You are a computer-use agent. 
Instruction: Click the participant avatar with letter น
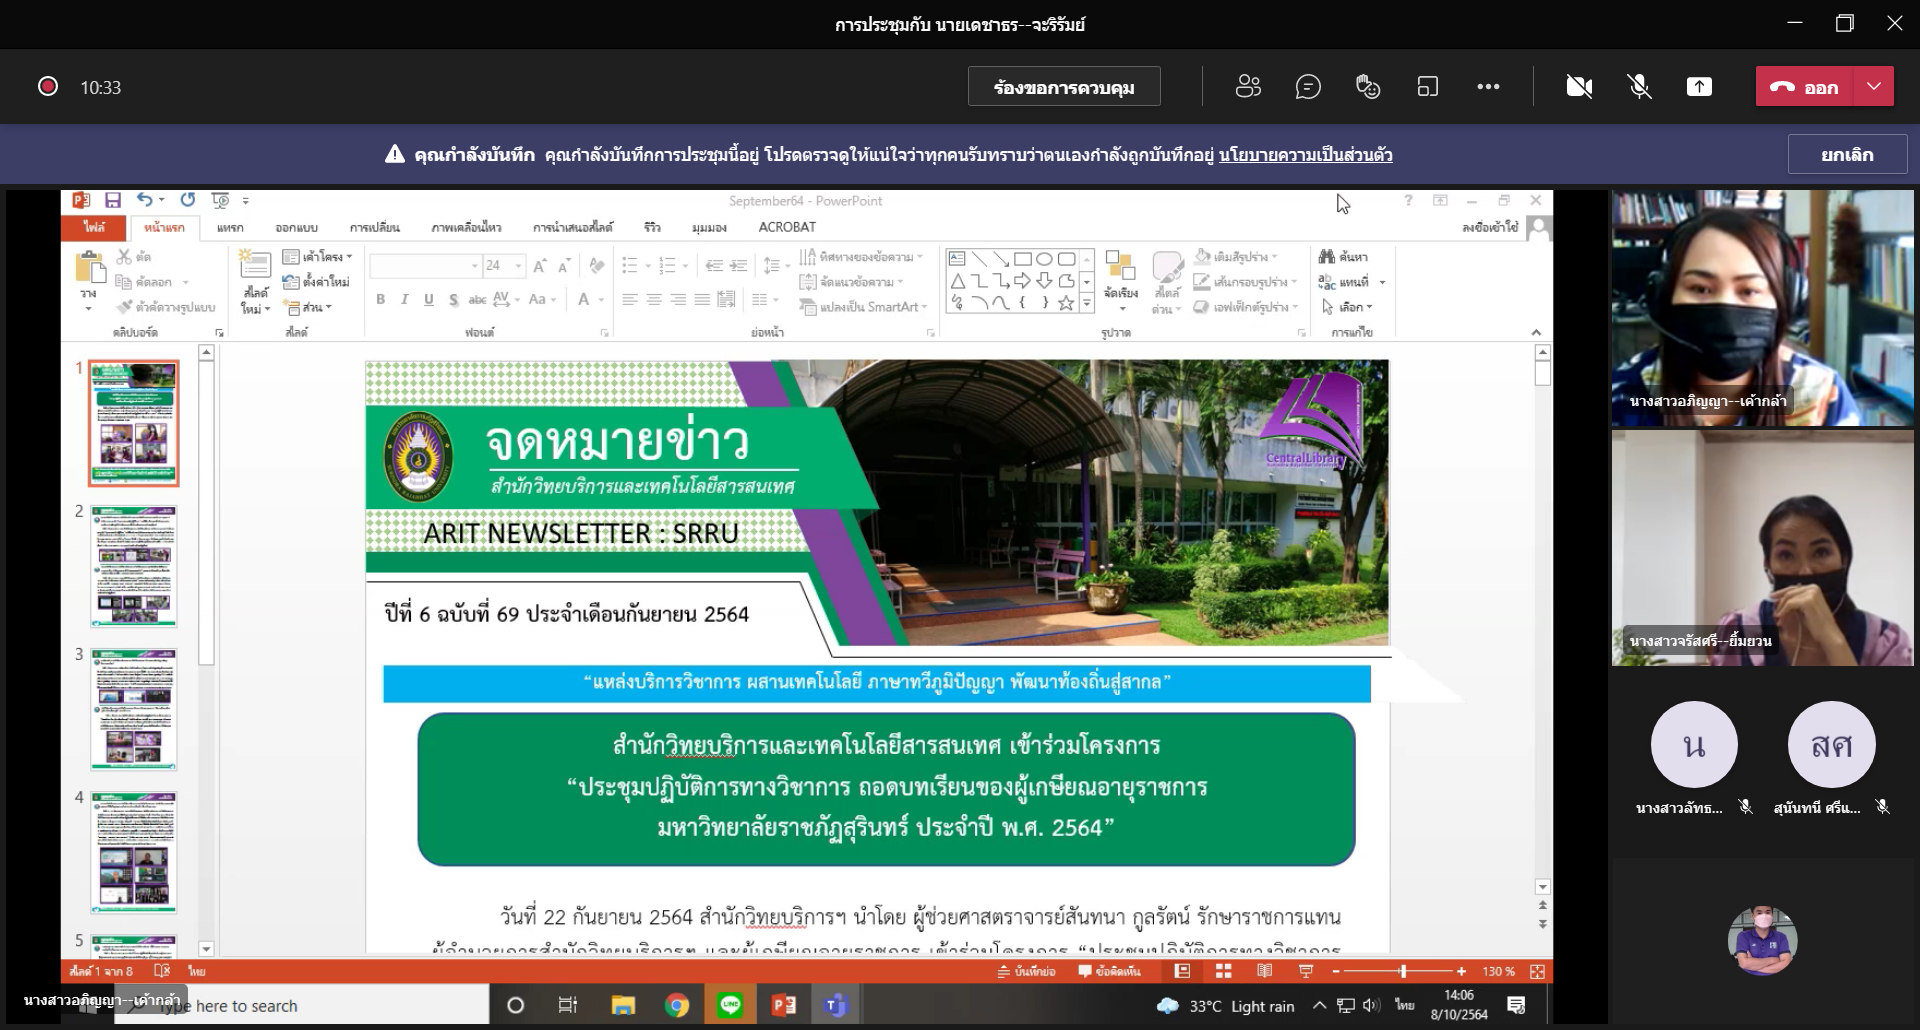click(1694, 745)
